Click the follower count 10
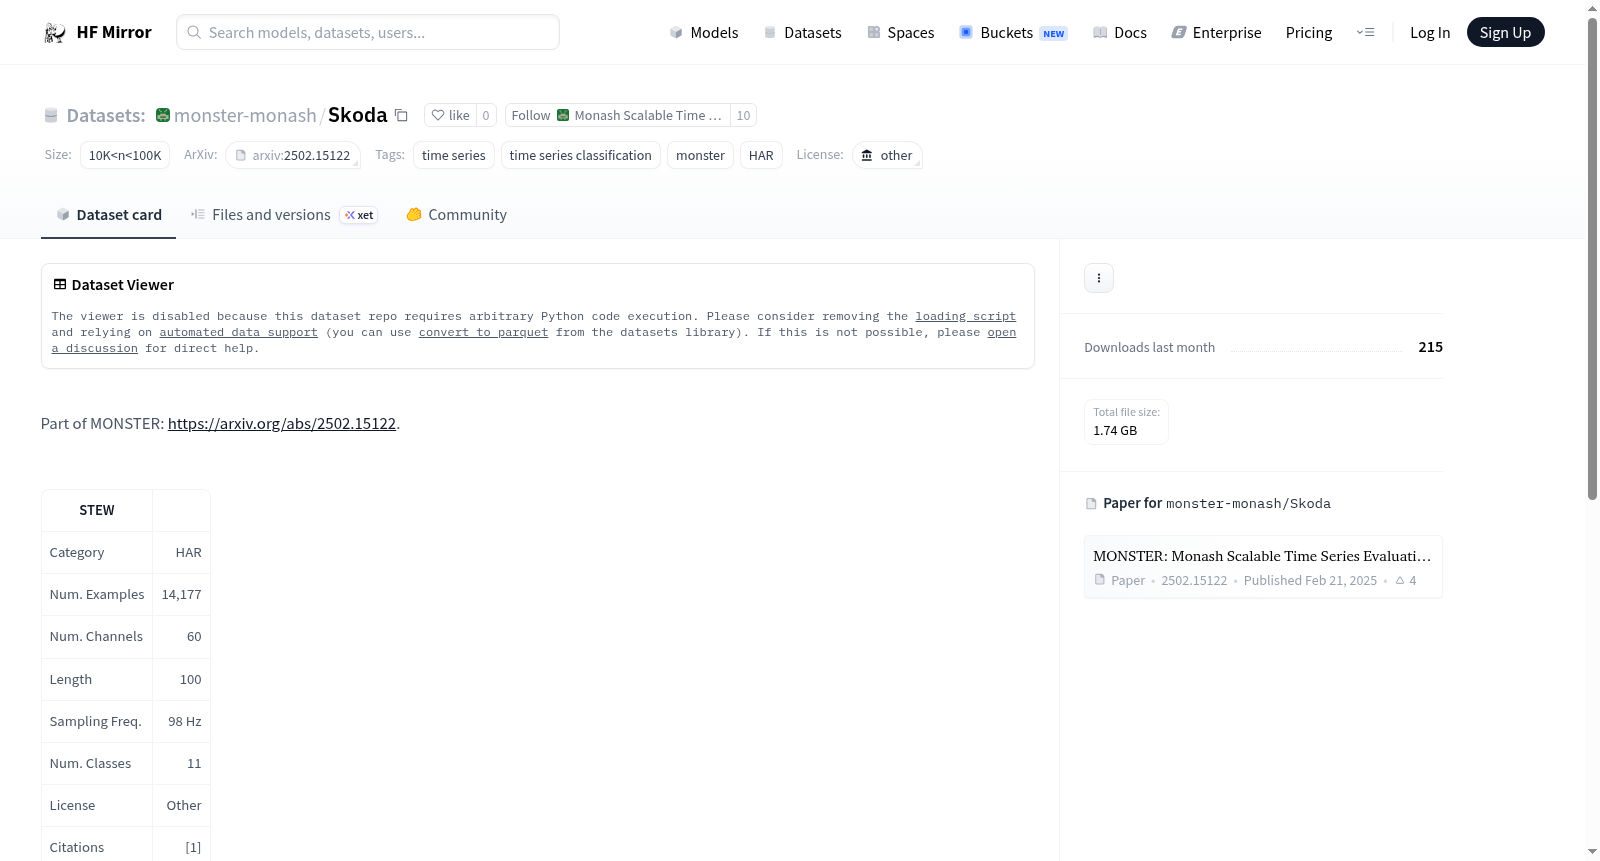 tap(743, 115)
